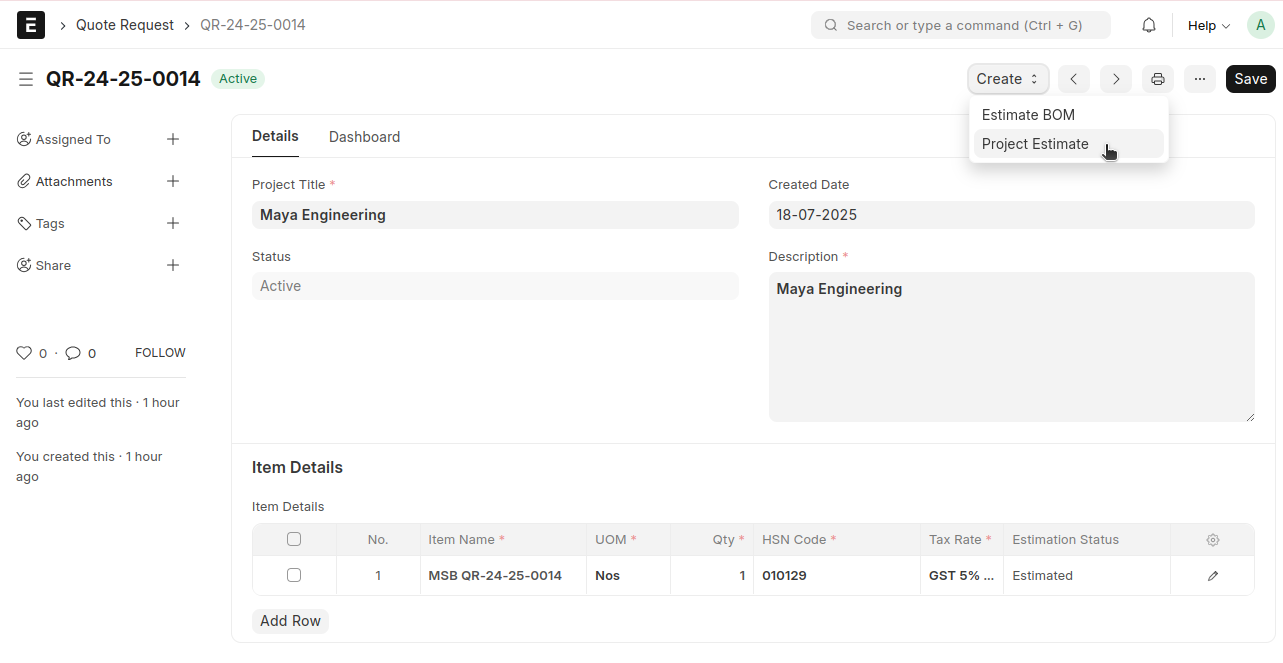Click the notification bell icon
This screenshot has height=663, width=1283.
(1149, 25)
